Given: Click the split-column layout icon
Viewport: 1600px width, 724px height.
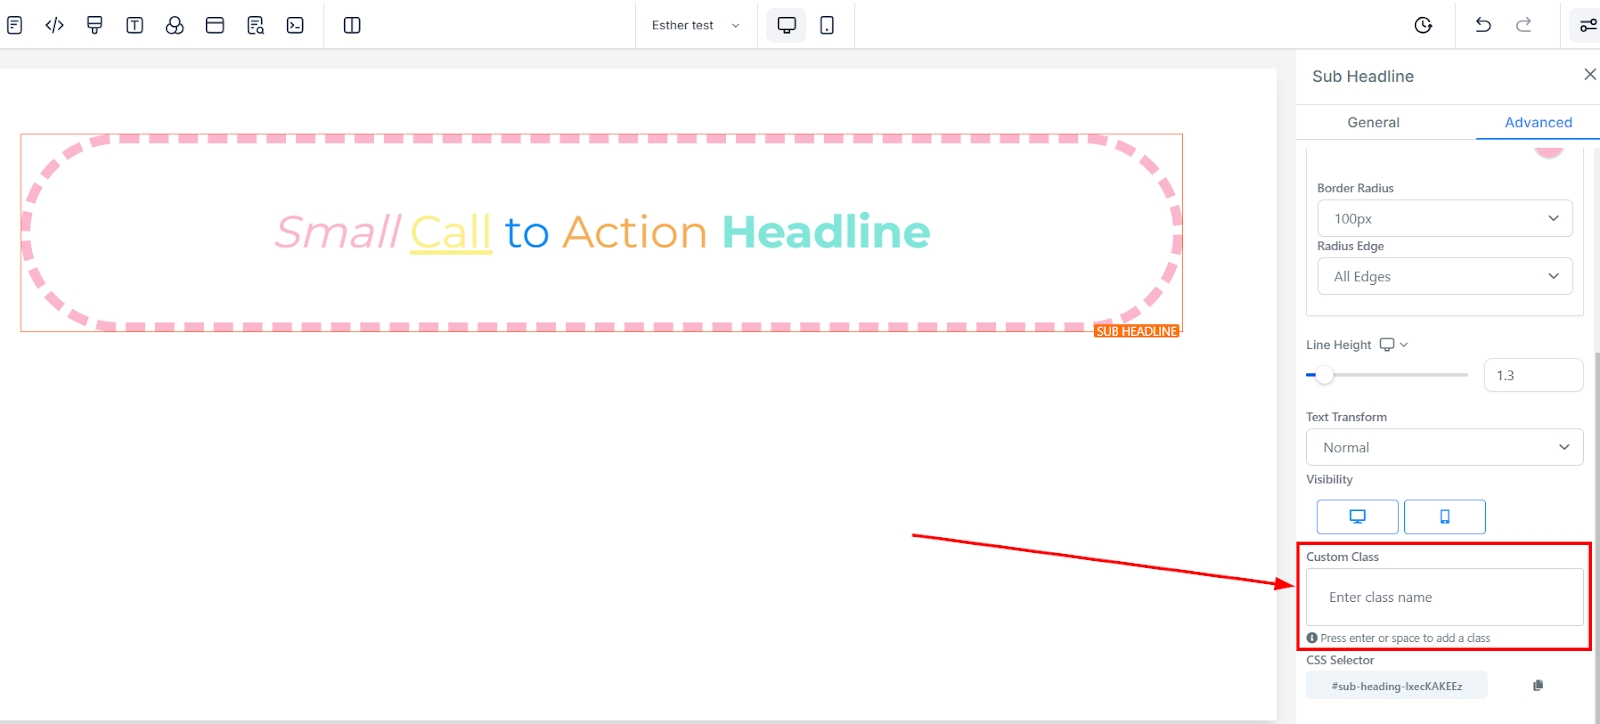Looking at the screenshot, I should [352, 25].
